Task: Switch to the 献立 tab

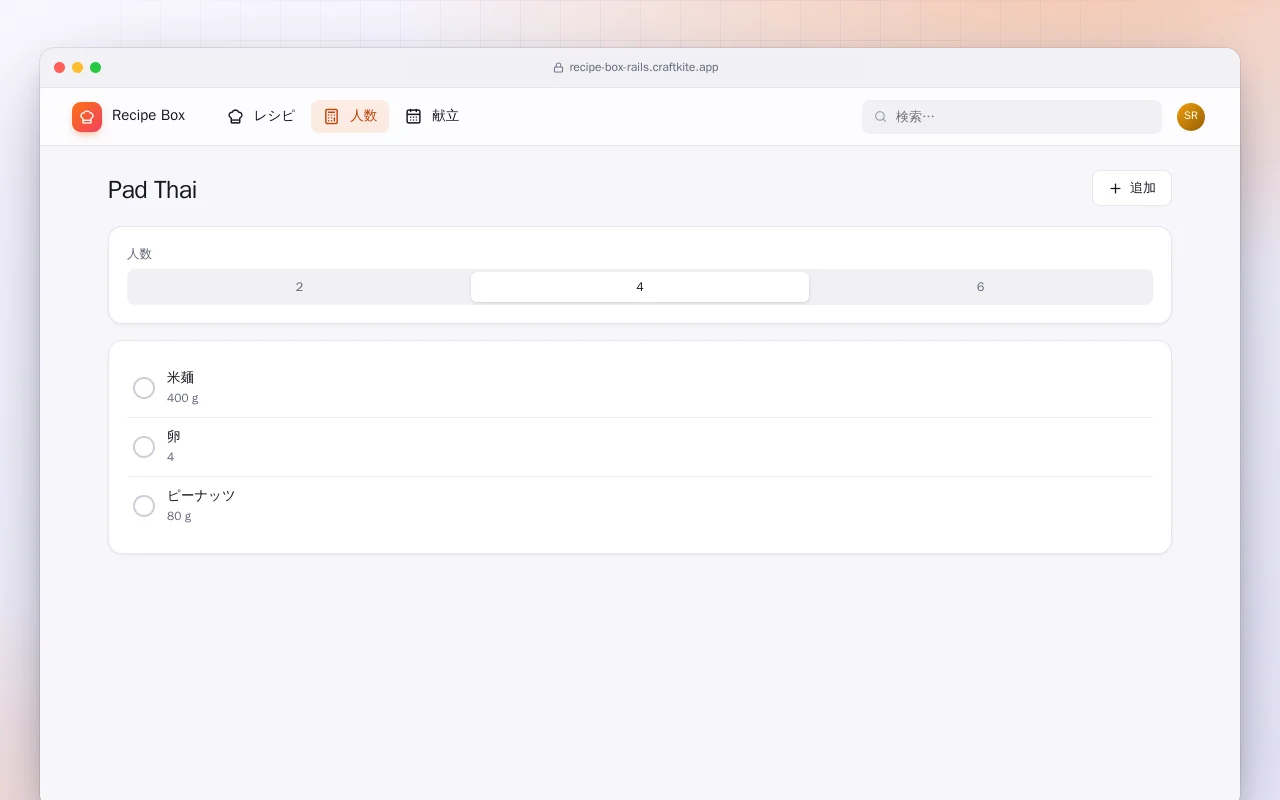Action: (432, 116)
